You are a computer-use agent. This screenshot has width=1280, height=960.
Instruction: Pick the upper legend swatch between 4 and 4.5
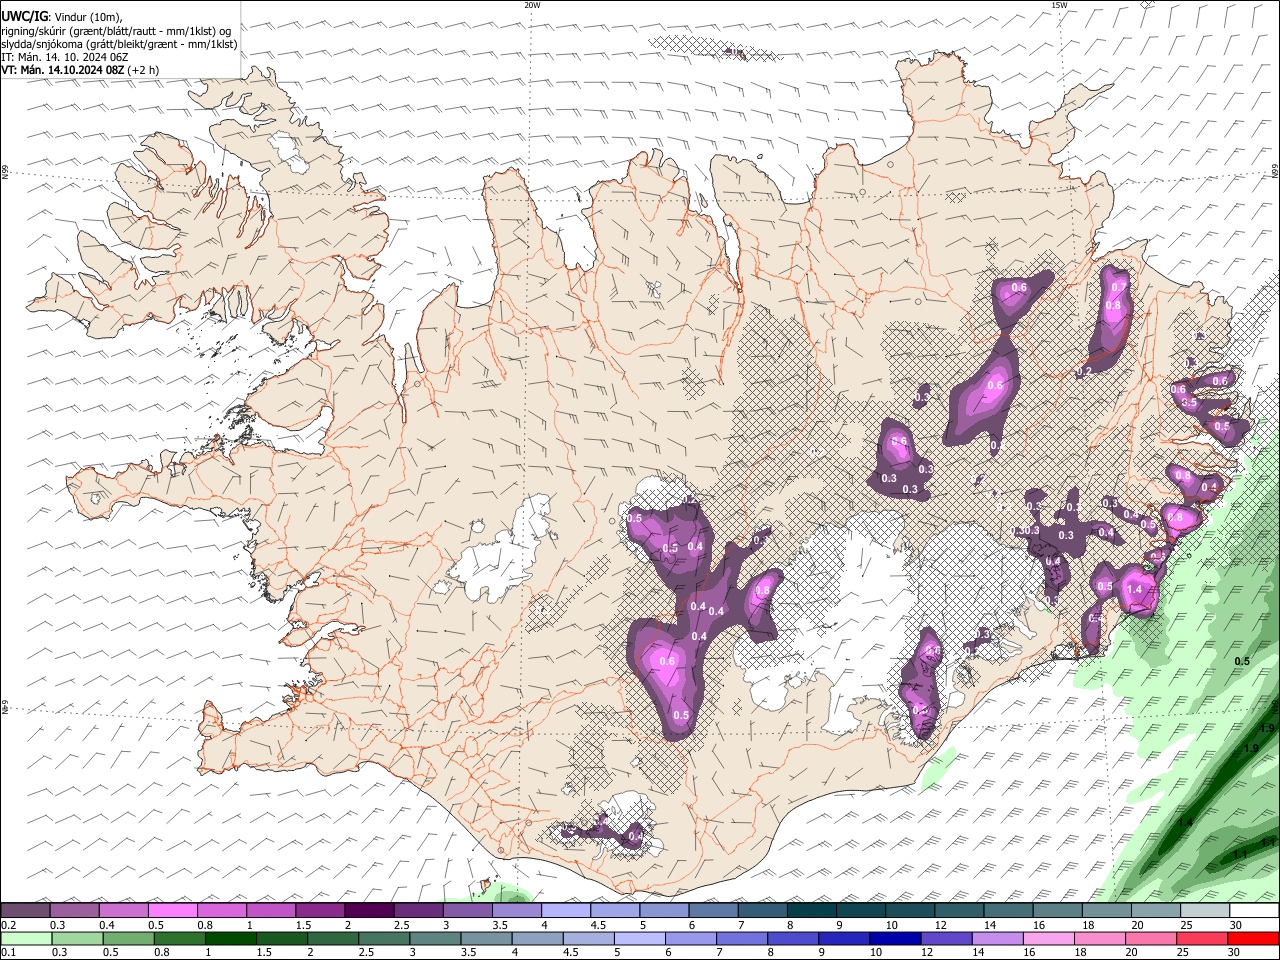[565, 911]
